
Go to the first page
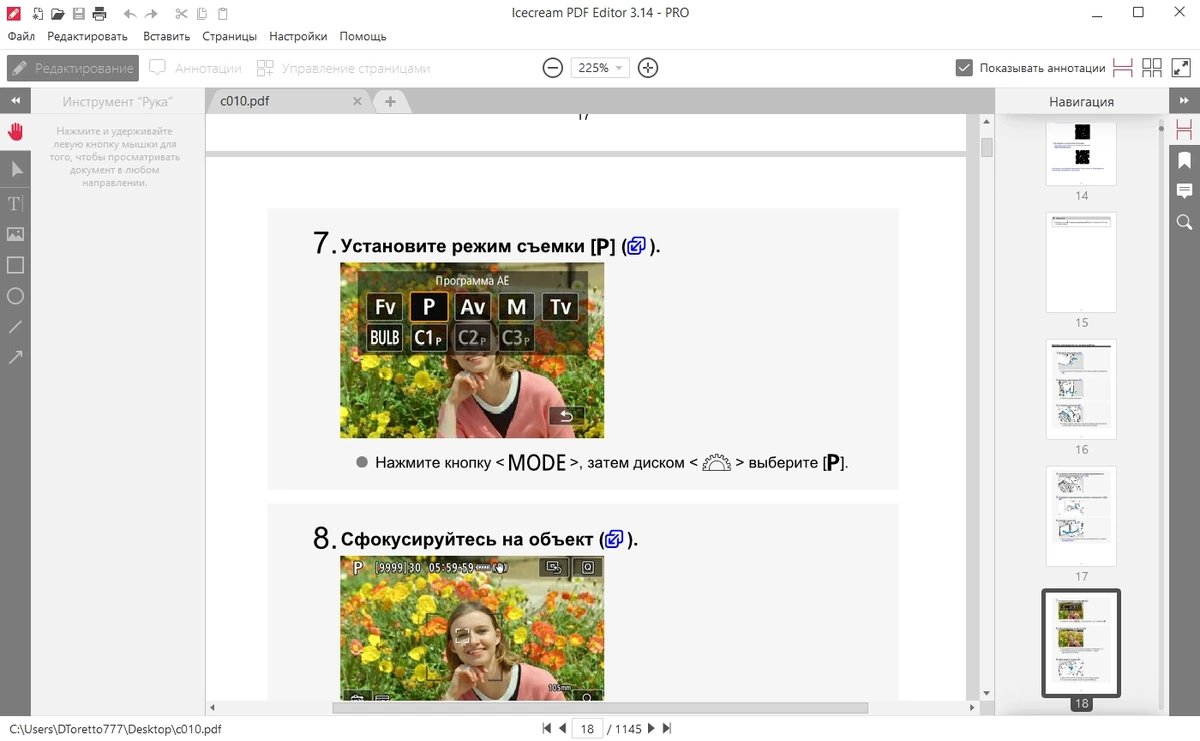pos(546,729)
